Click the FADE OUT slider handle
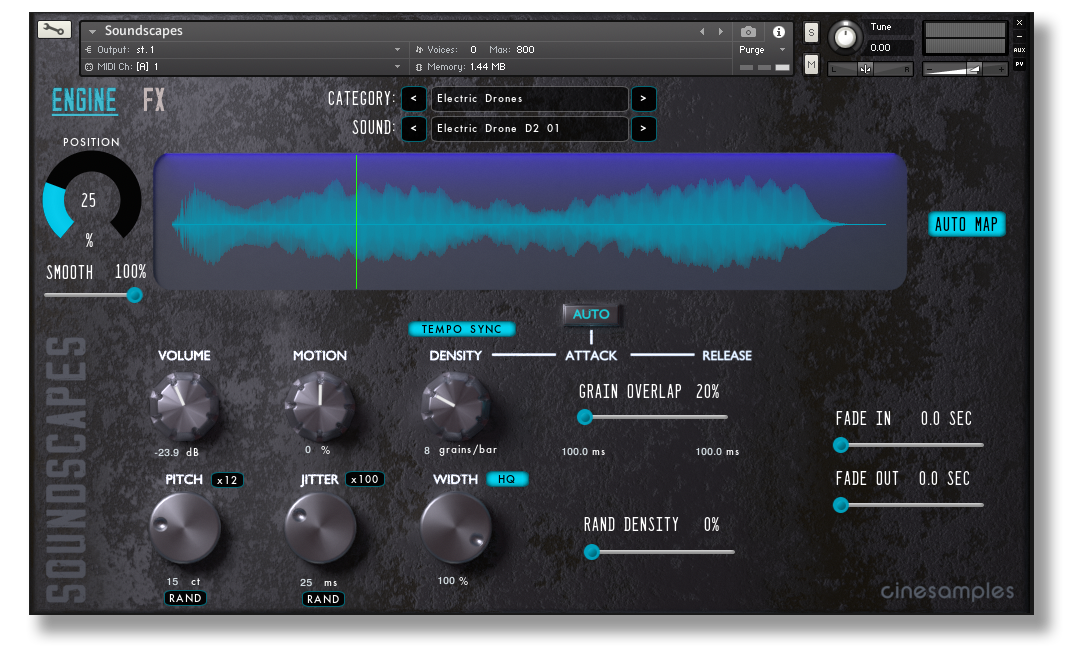The height and width of the screenshot is (663, 1065). tap(841, 505)
